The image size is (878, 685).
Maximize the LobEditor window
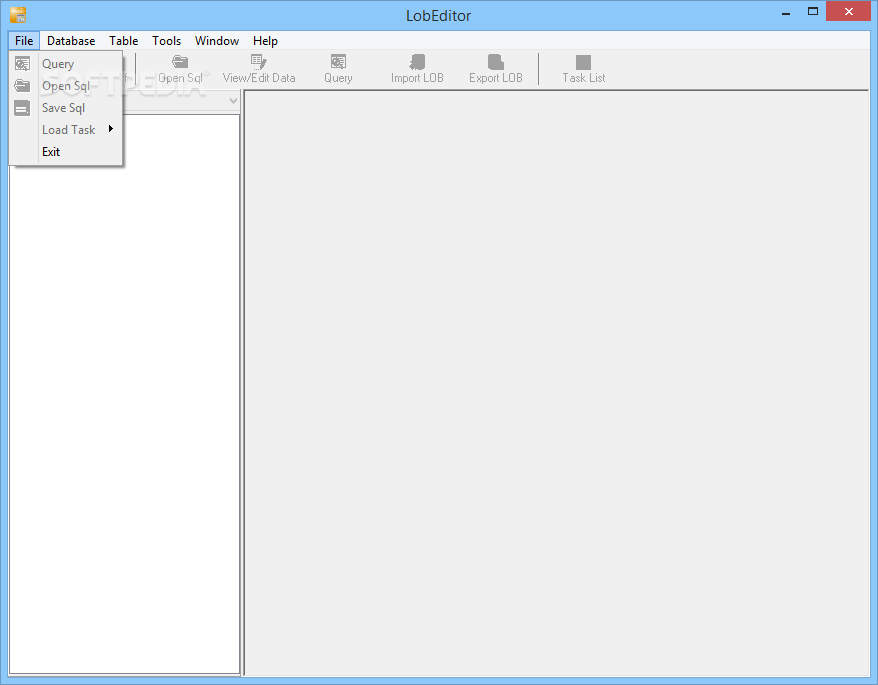pyautogui.click(x=812, y=12)
